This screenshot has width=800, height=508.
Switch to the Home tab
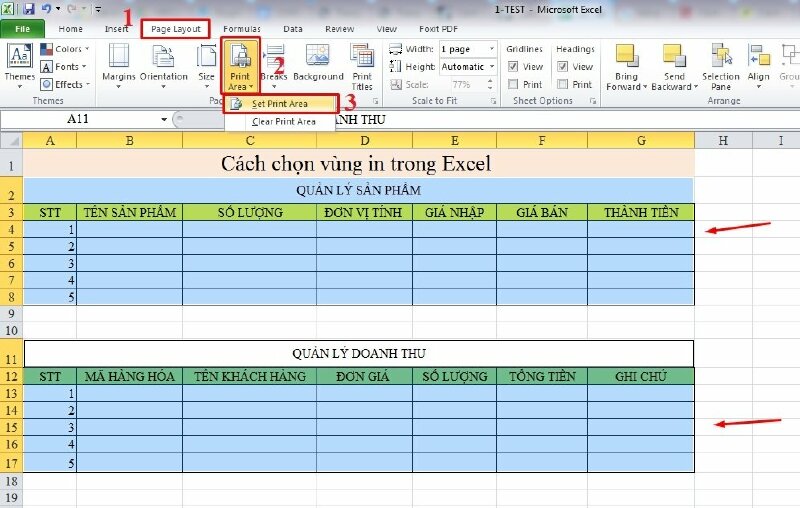(70, 29)
